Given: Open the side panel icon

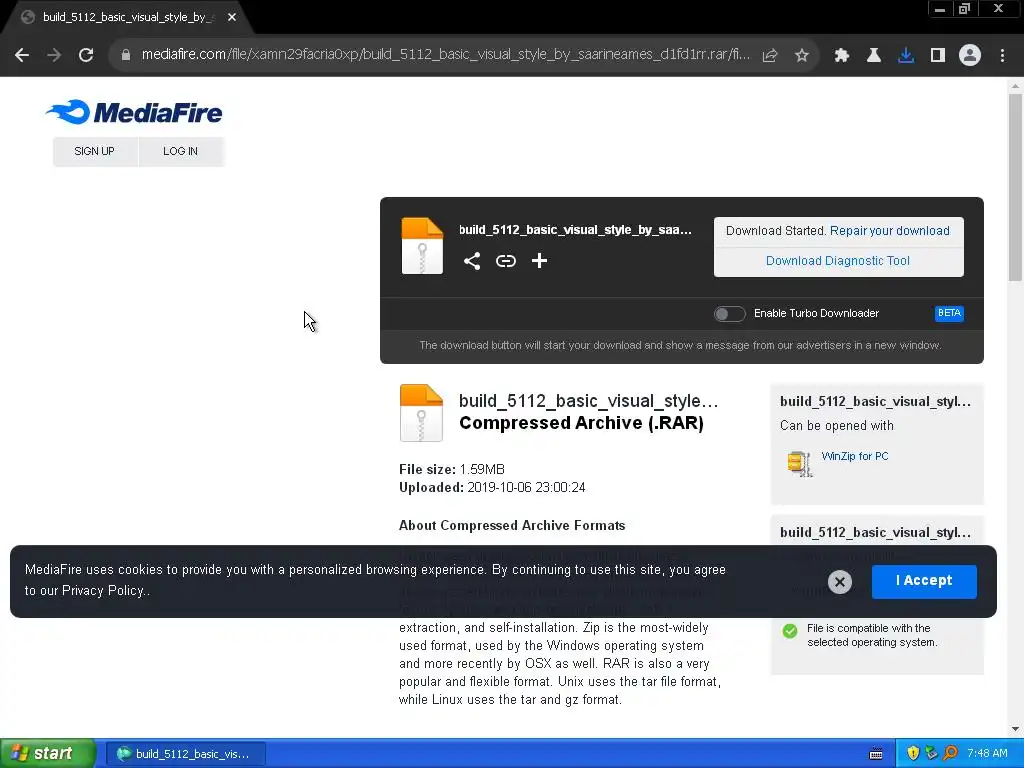Looking at the screenshot, I should tap(938, 56).
